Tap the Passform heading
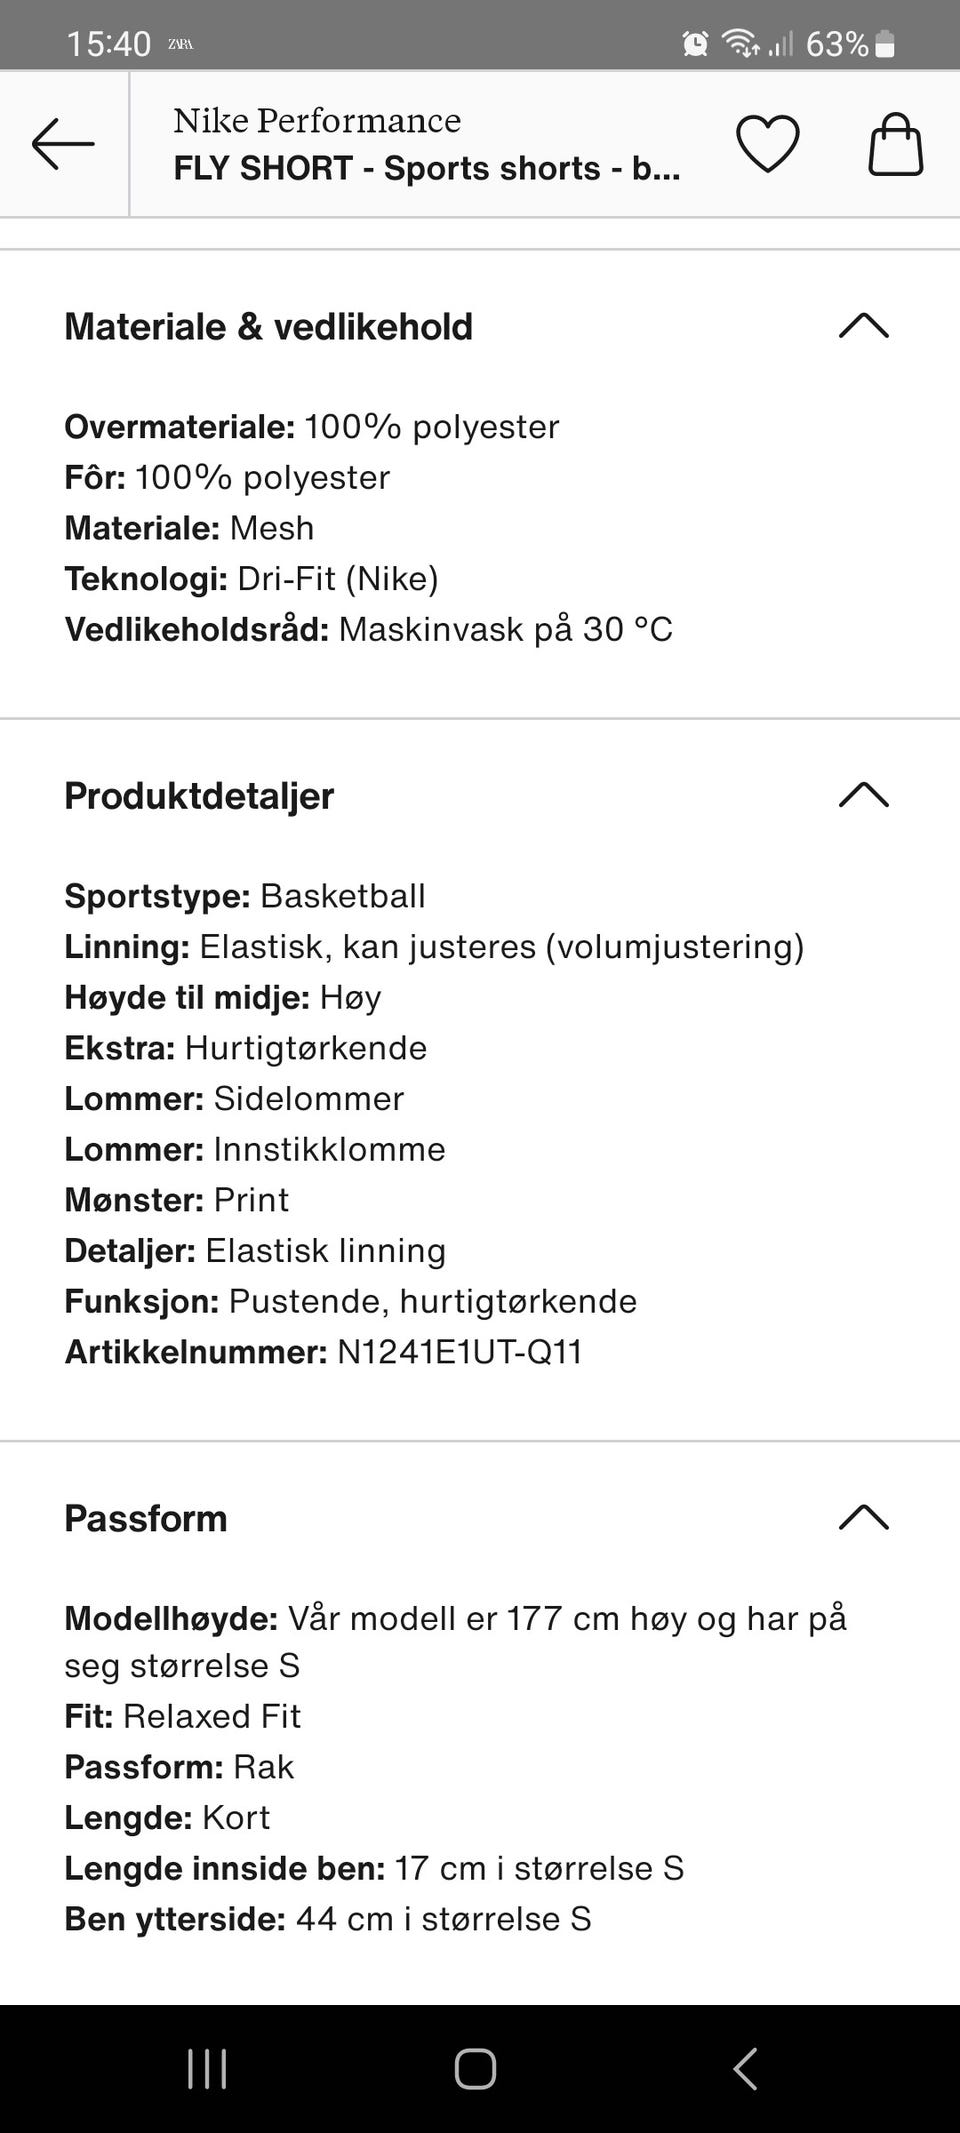 (x=146, y=1518)
